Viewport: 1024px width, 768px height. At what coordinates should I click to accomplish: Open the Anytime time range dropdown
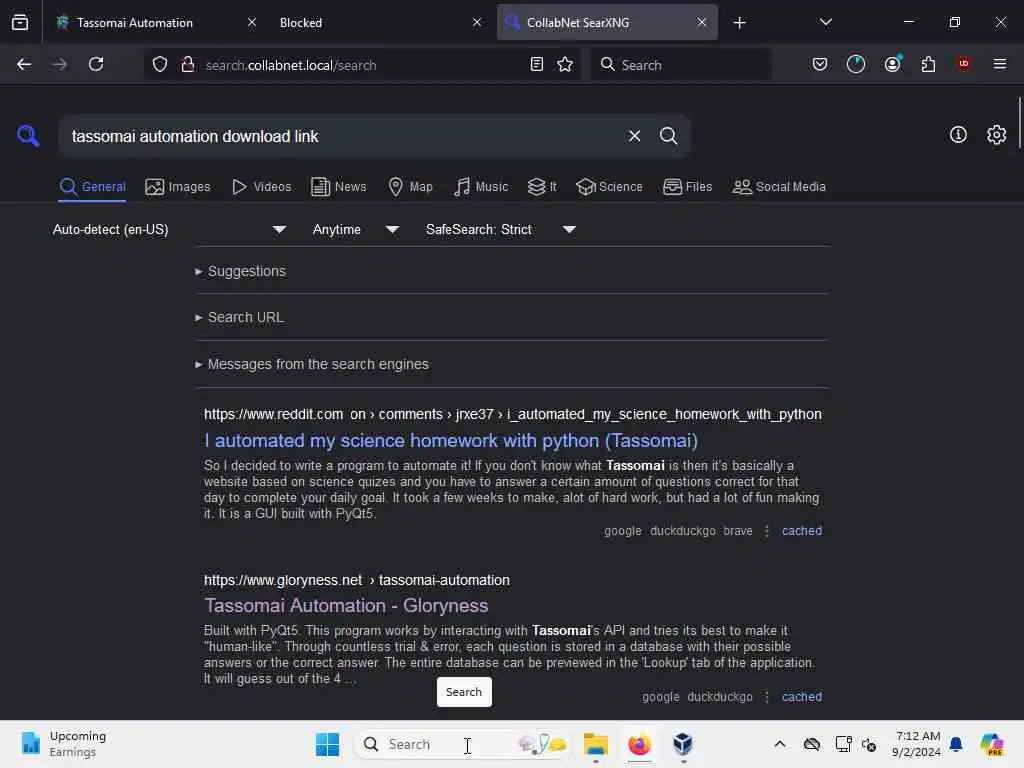pyautogui.click(x=356, y=229)
